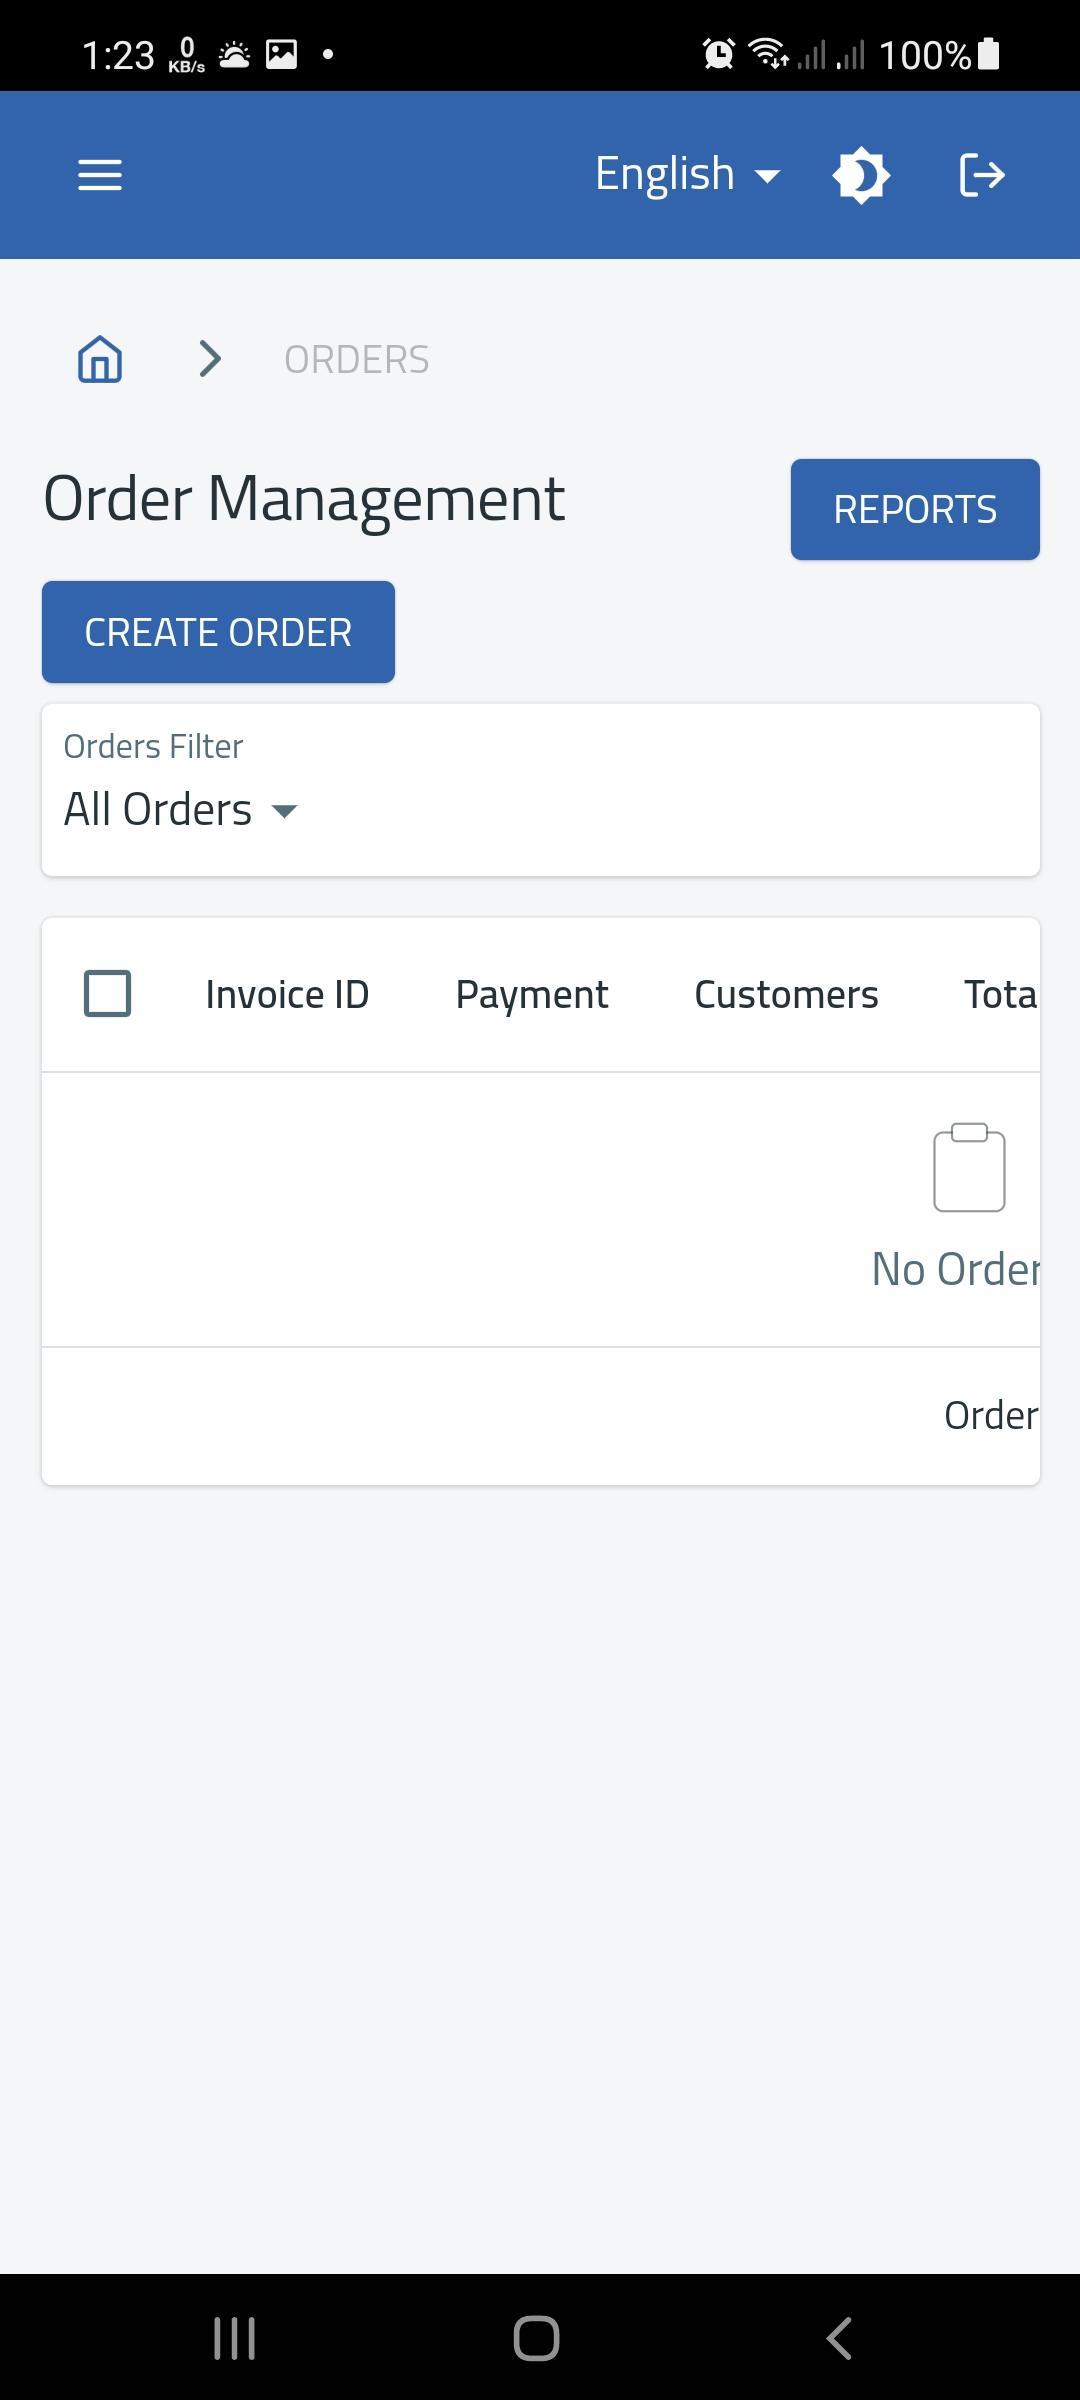The width and height of the screenshot is (1080, 2400).
Task: Click the CREATE ORDER button
Action: (x=218, y=632)
